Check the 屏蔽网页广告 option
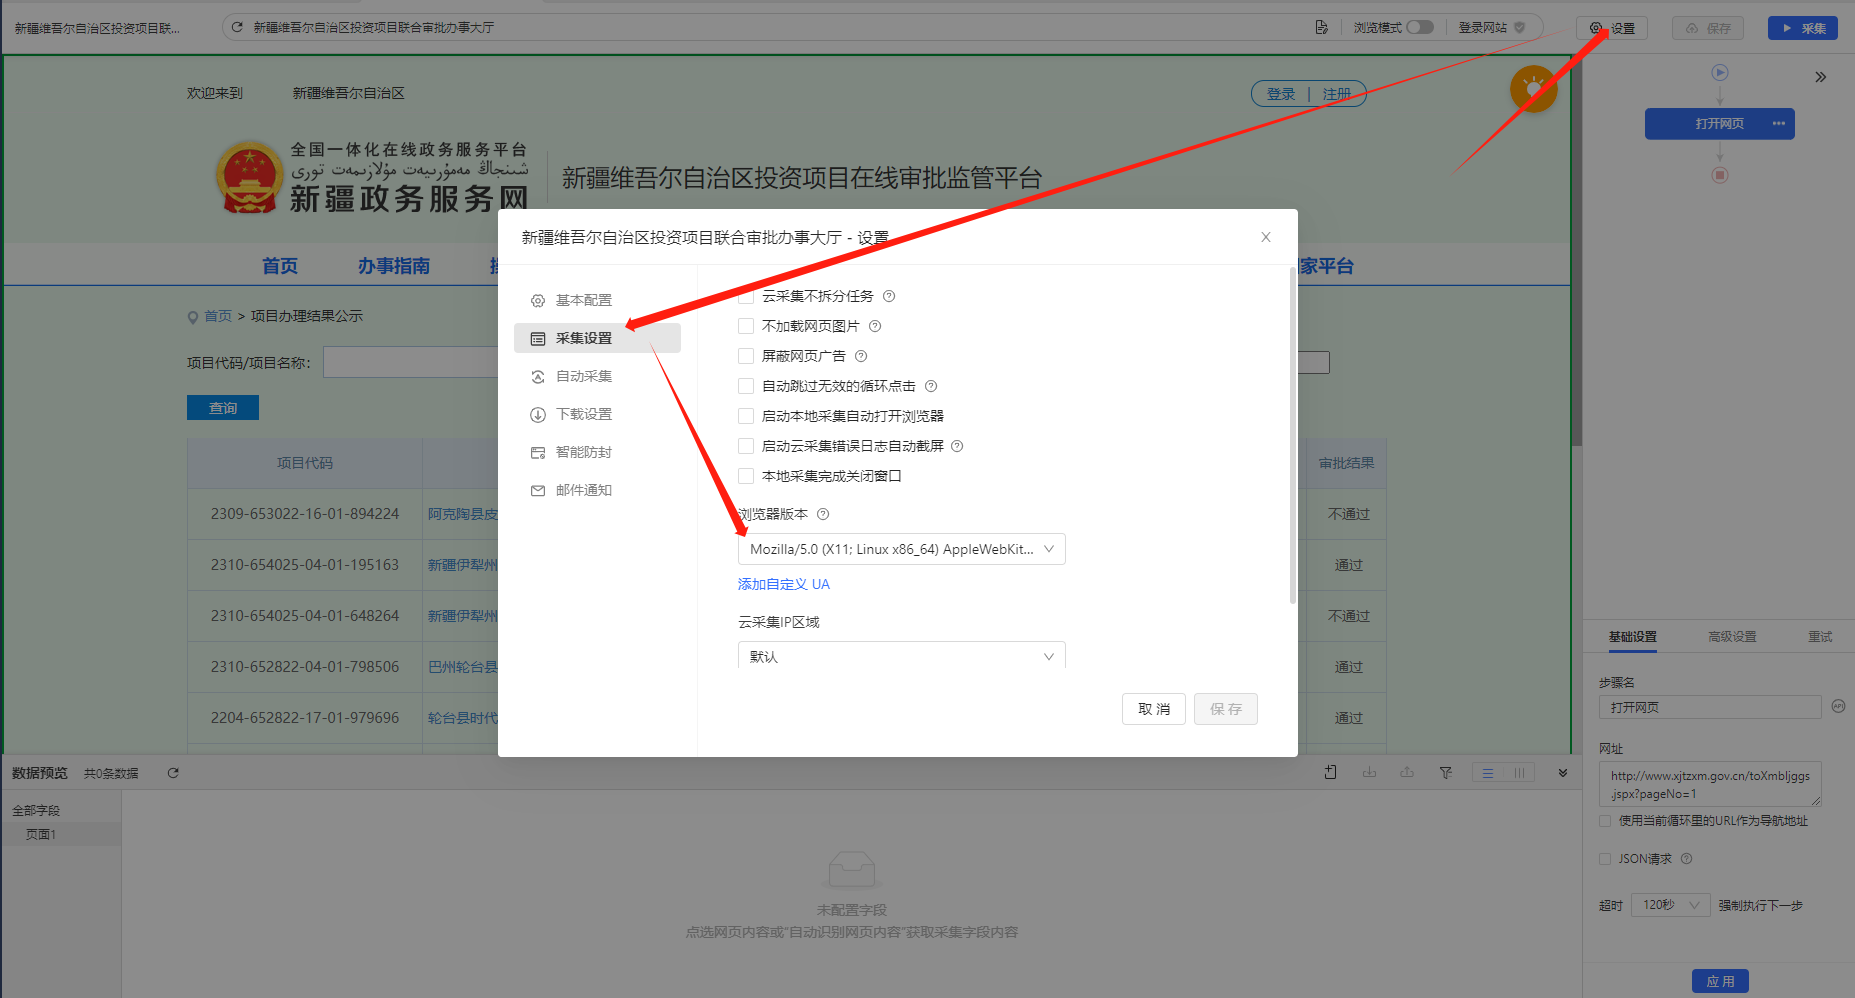The width and height of the screenshot is (1855, 998). 746,356
